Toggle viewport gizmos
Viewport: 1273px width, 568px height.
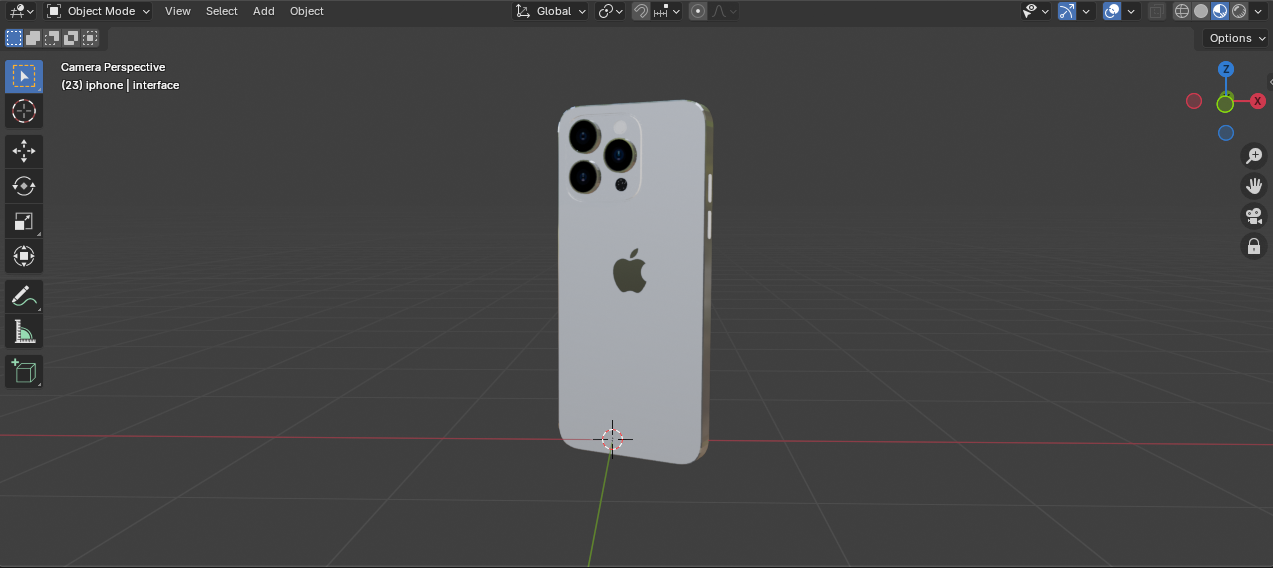[1067, 11]
